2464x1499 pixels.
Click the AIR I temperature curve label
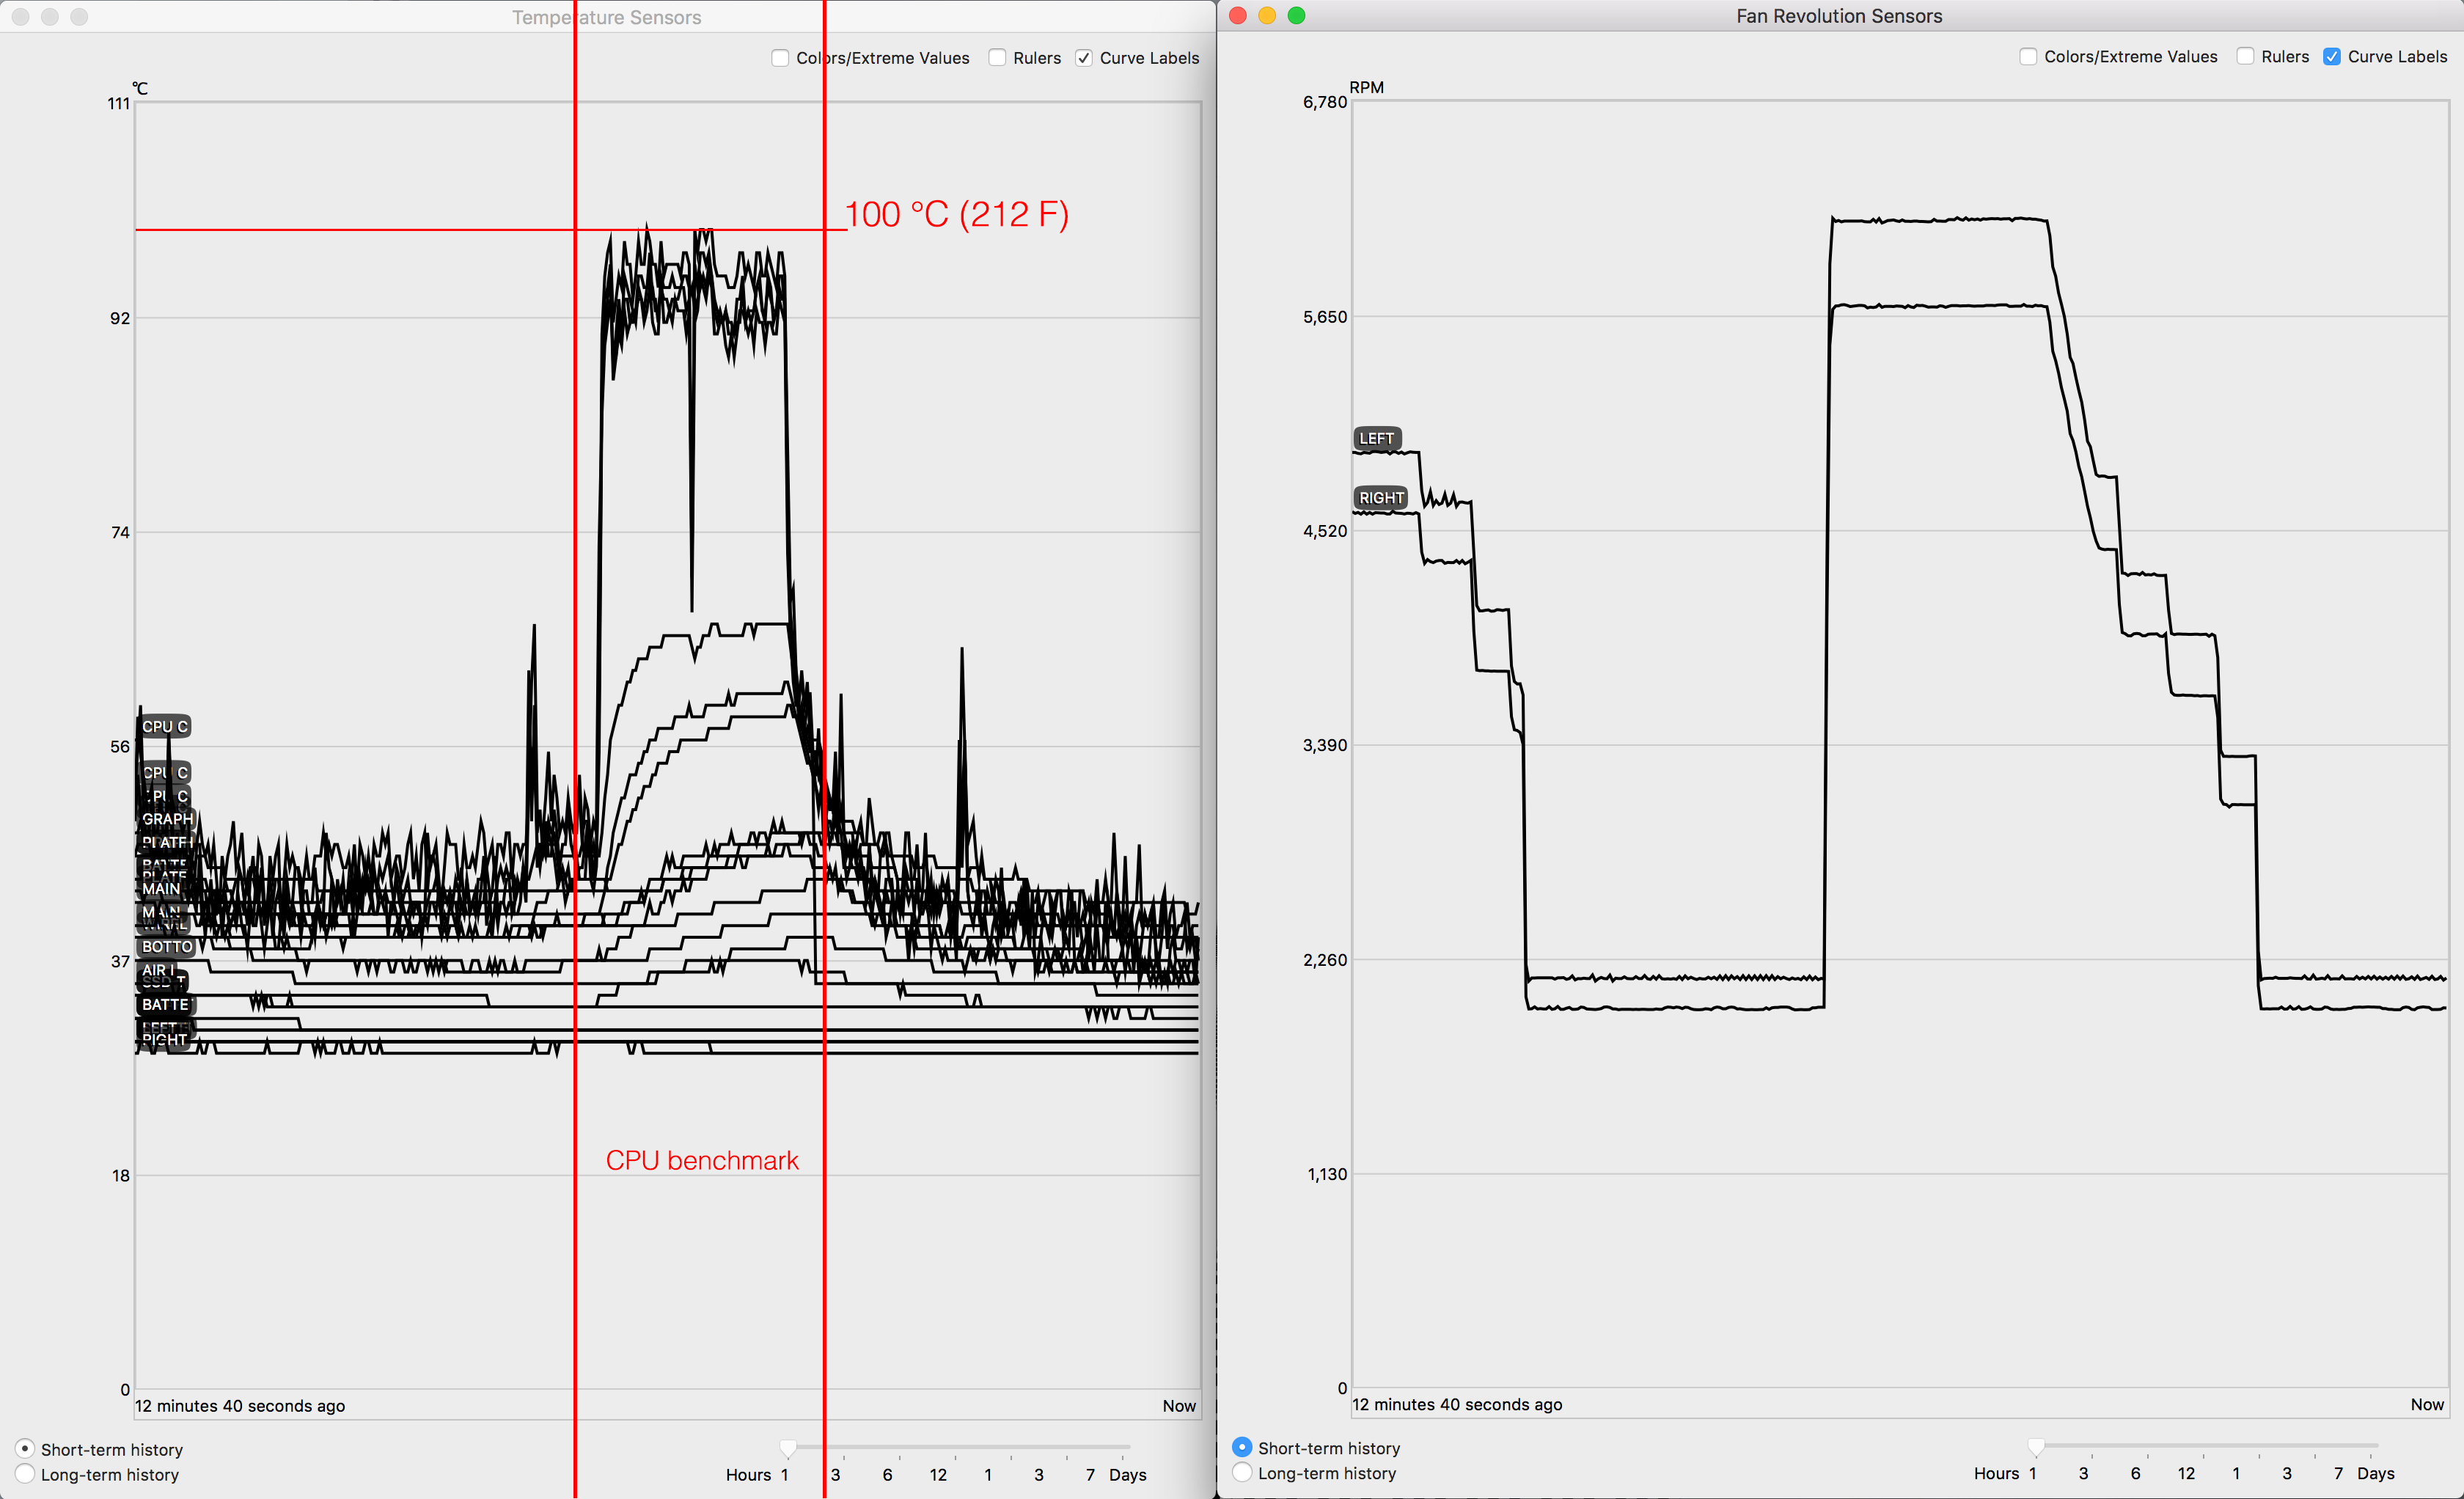pyautogui.click(x=157, y=969)
